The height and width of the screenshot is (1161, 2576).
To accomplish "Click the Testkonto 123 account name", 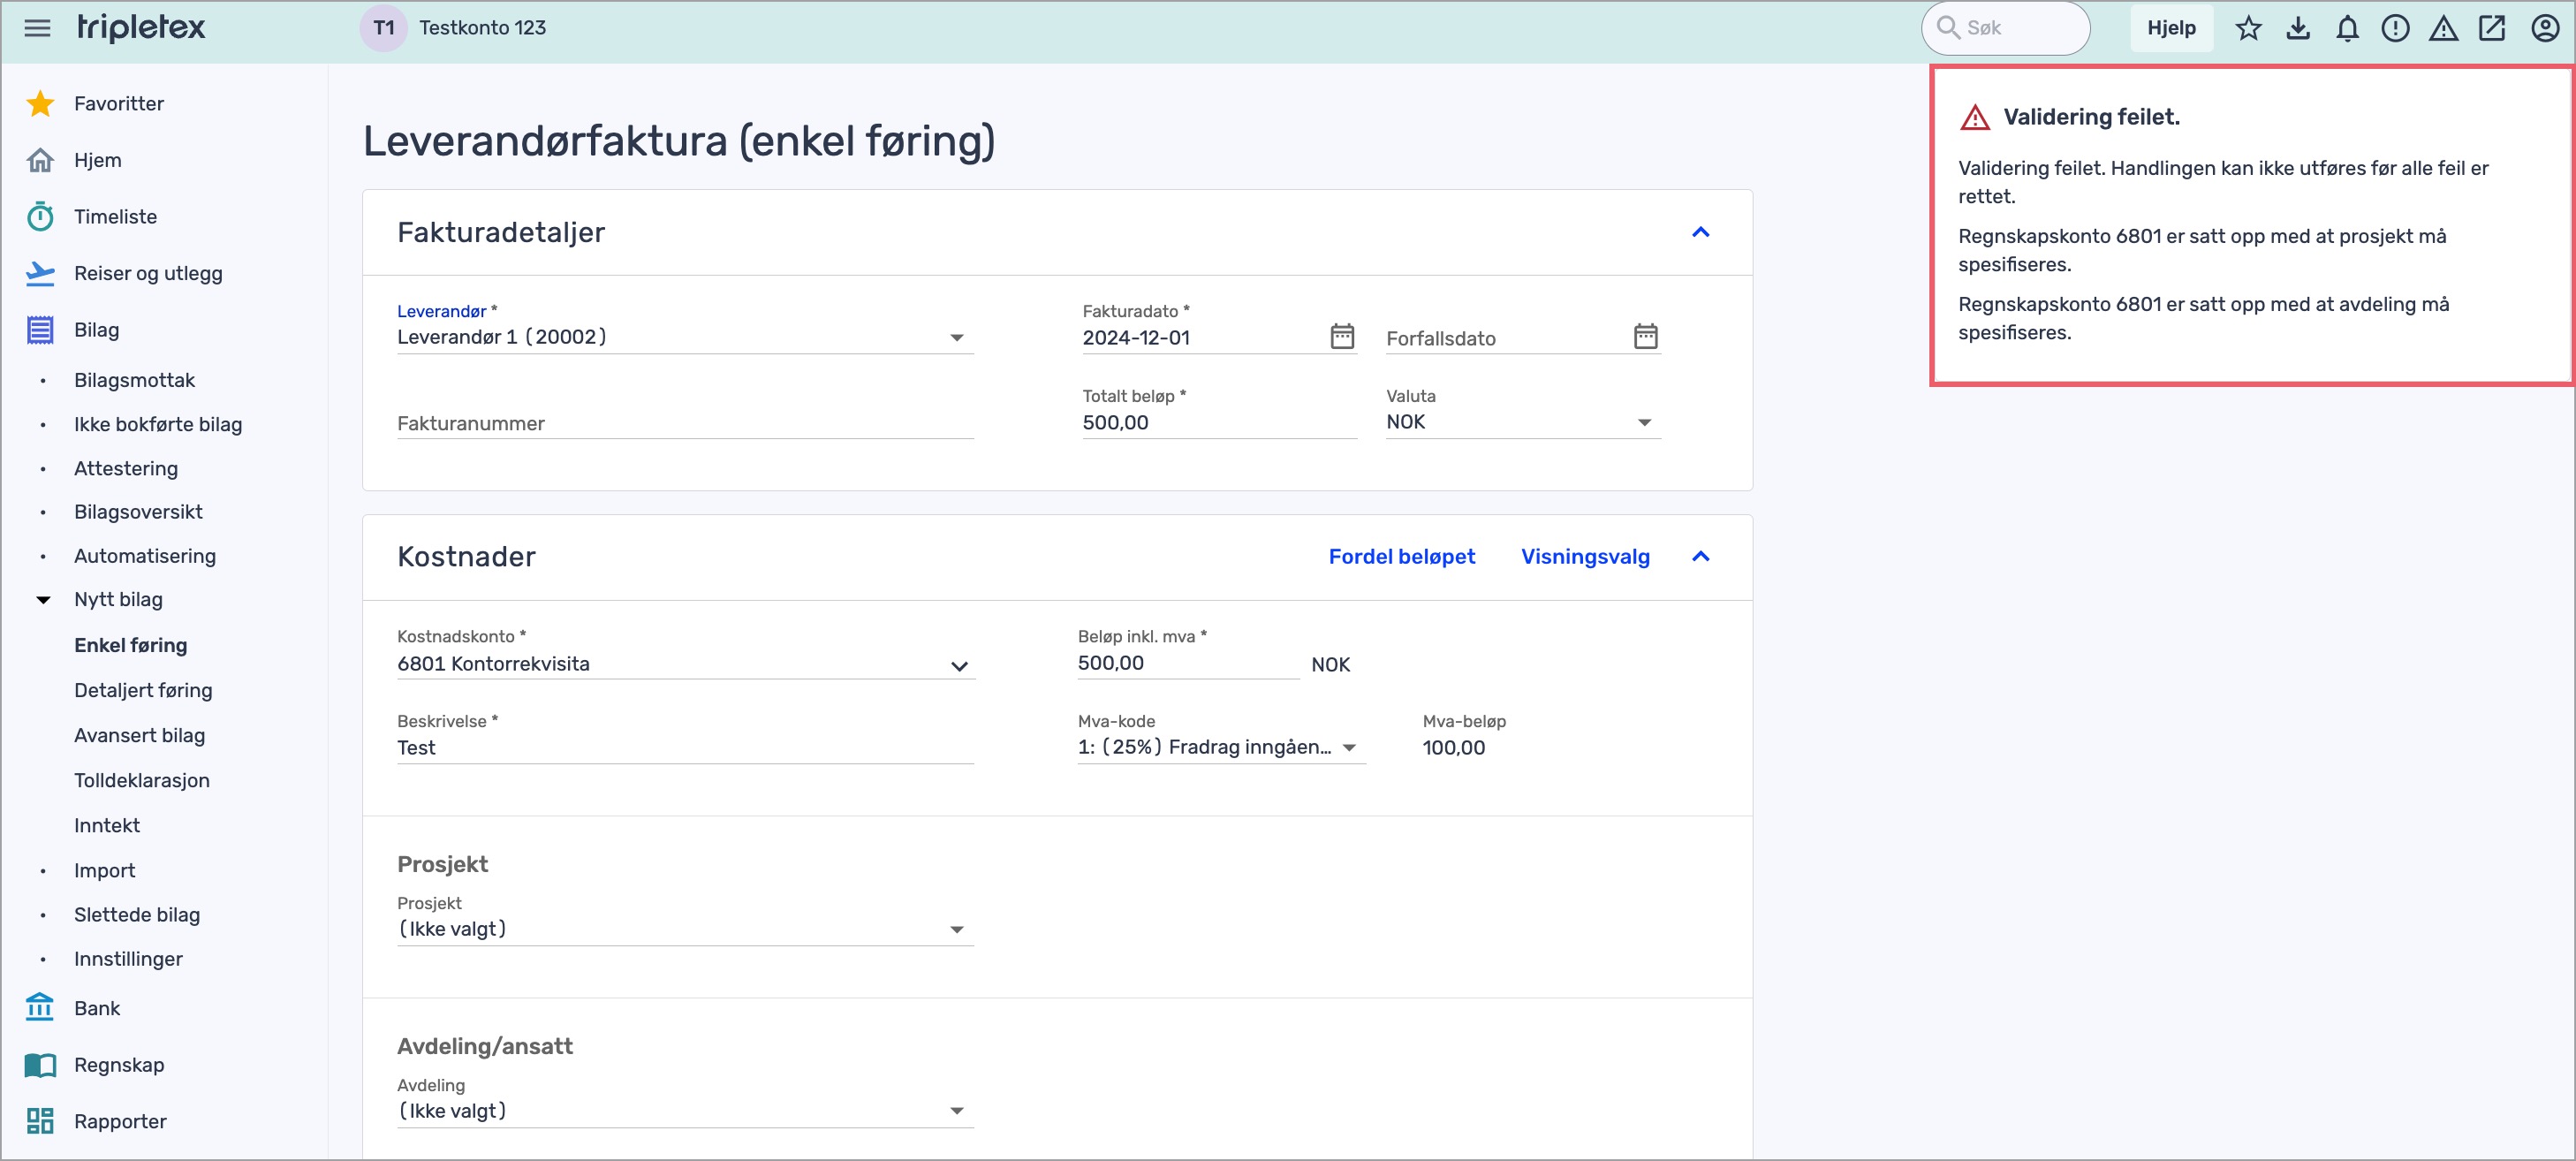I will point(482,28).
